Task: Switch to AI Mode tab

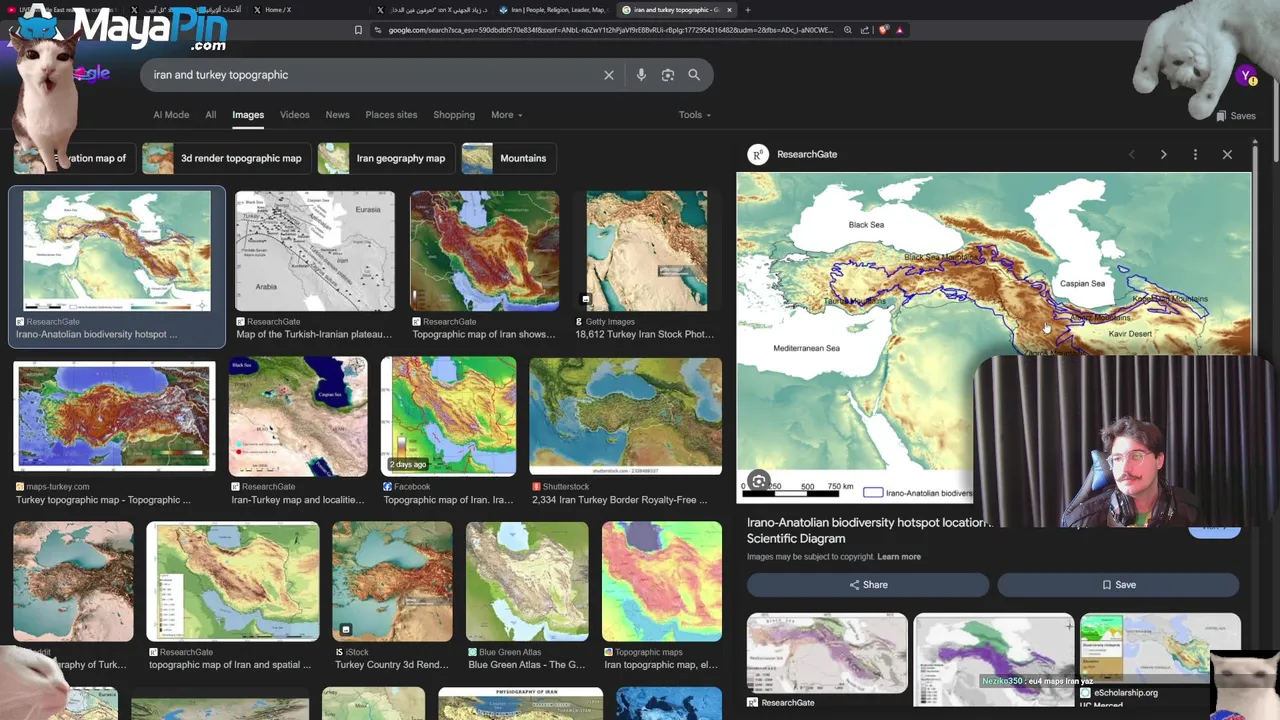Action: pyautogui.click(x=171, y=115)
